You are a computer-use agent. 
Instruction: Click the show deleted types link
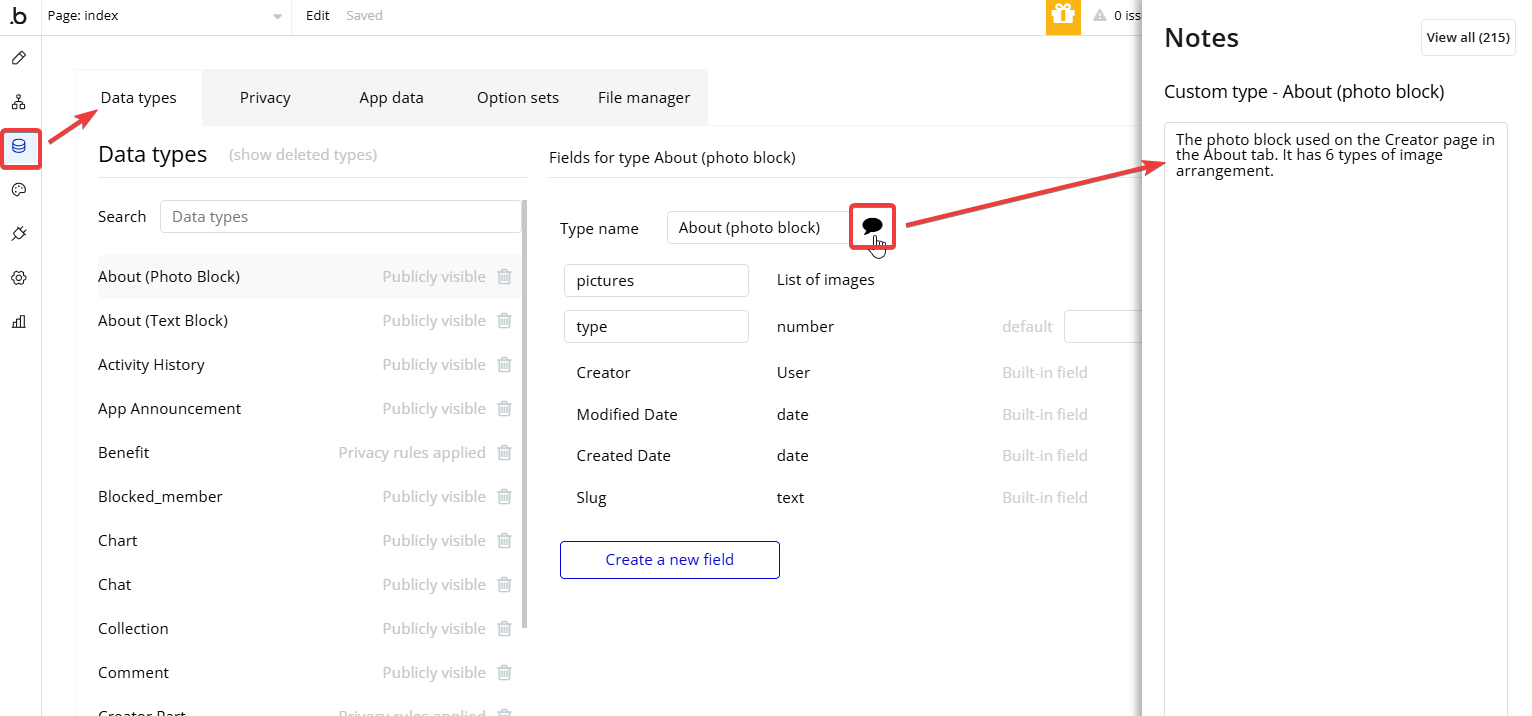tap(303, 155)
